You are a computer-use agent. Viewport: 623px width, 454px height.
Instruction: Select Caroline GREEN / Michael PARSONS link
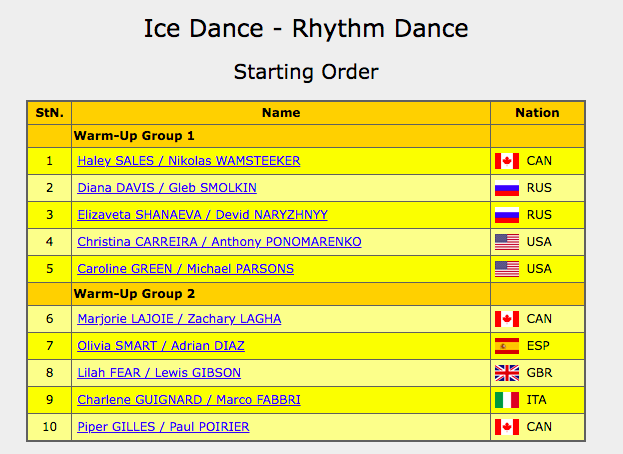click(x=186, y=268)
